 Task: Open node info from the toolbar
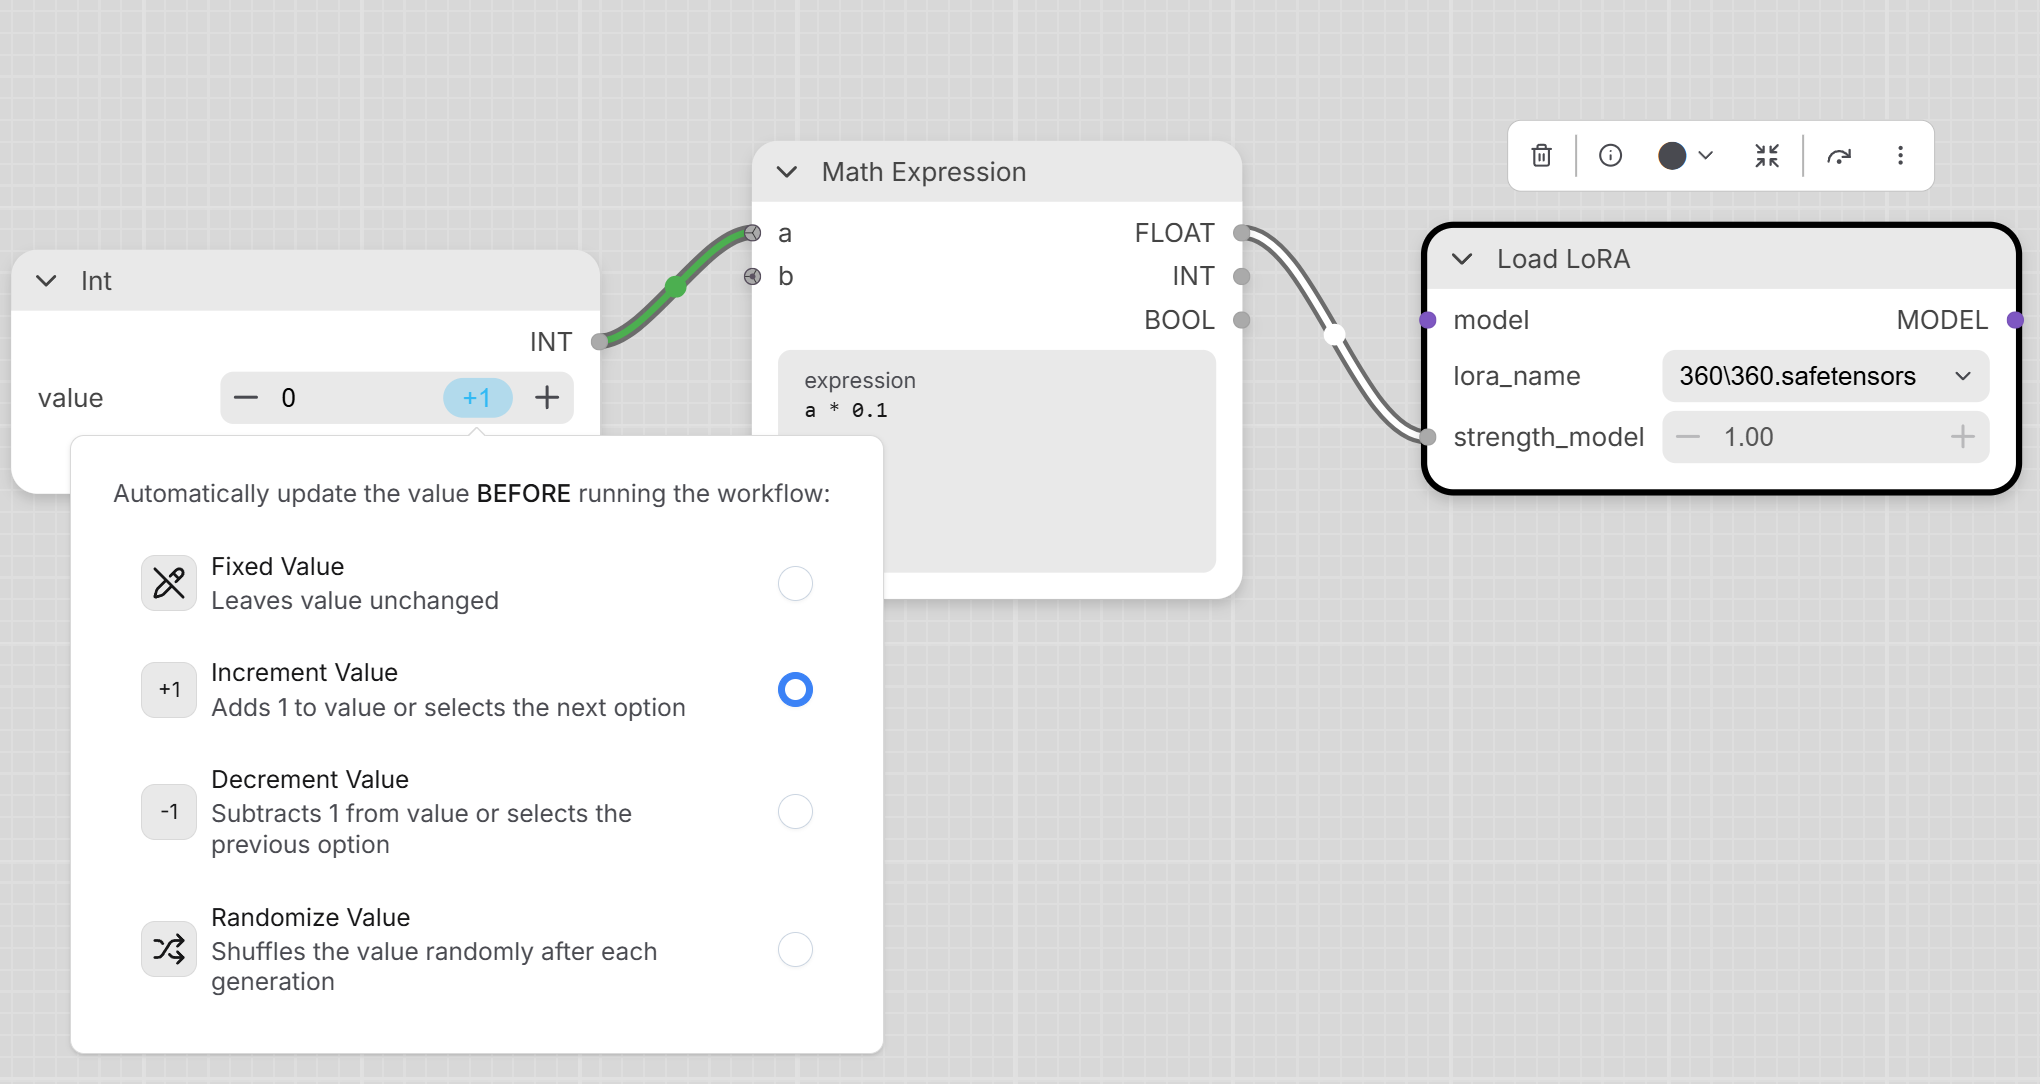pos(1610,155)
